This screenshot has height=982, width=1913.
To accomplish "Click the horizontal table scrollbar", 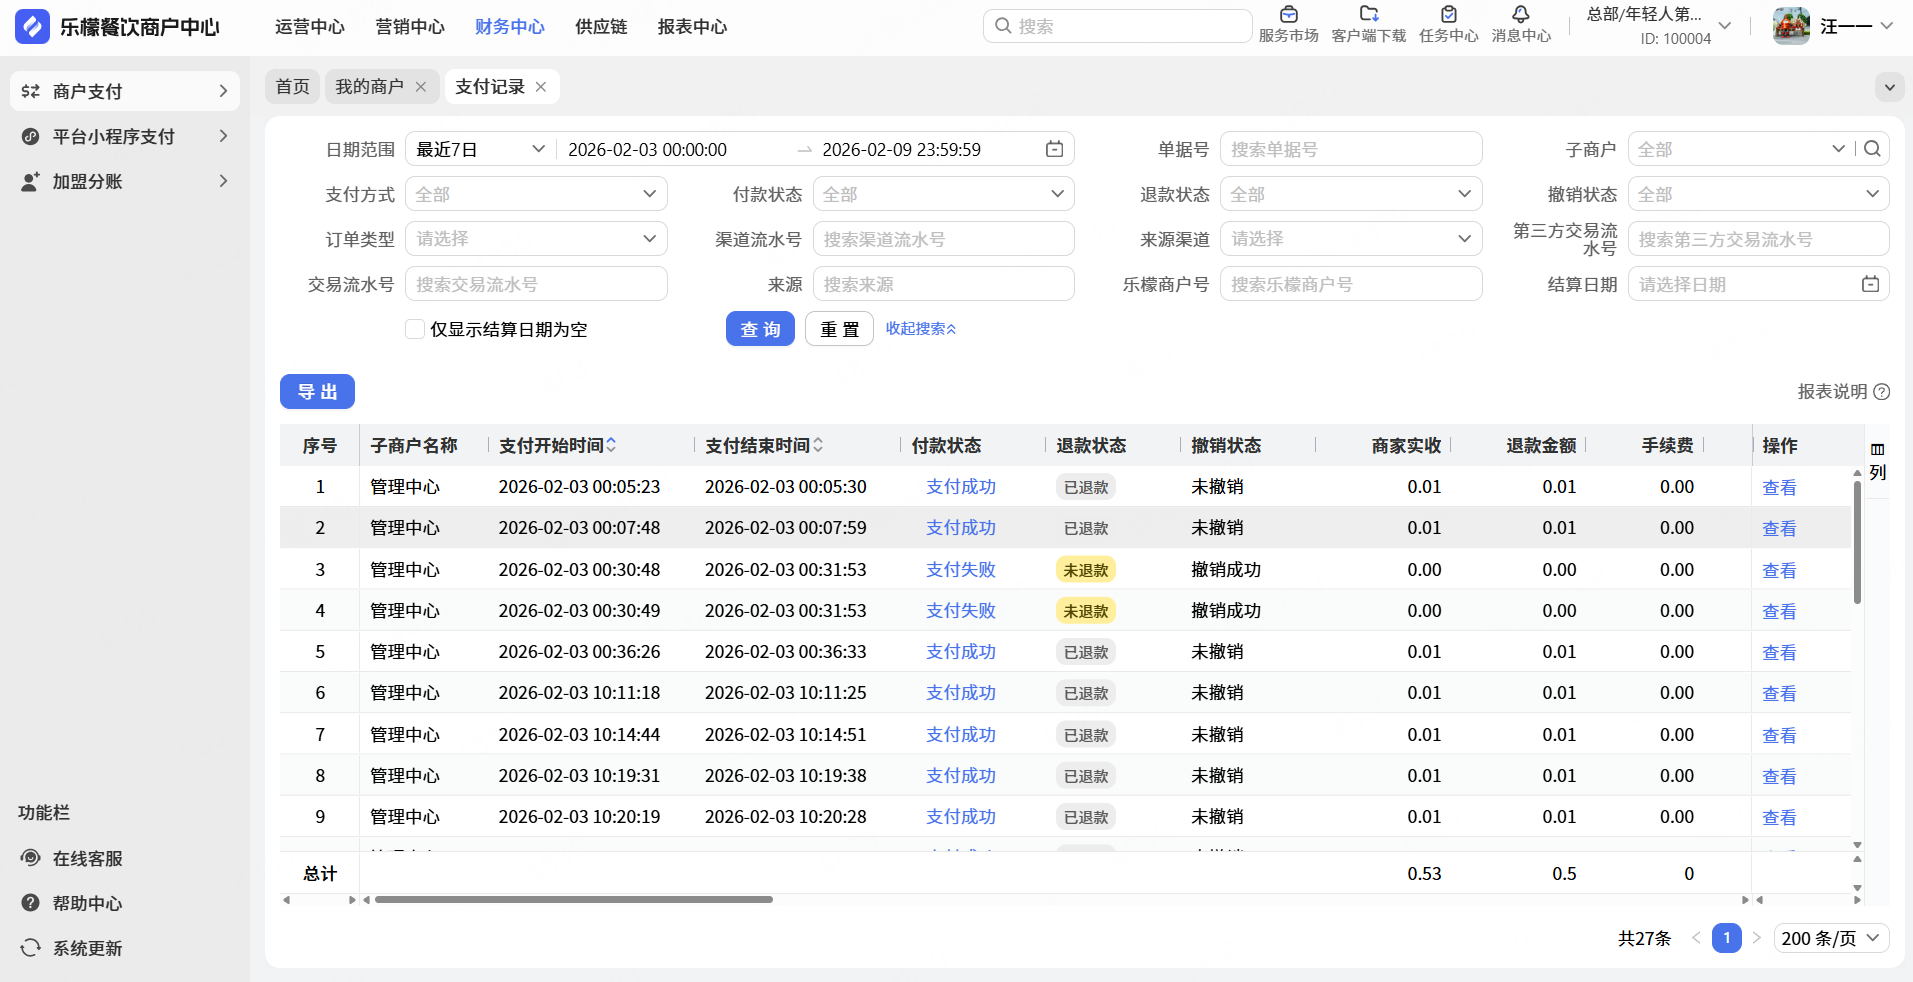I will pyautogui.click(x=573, y=900).
